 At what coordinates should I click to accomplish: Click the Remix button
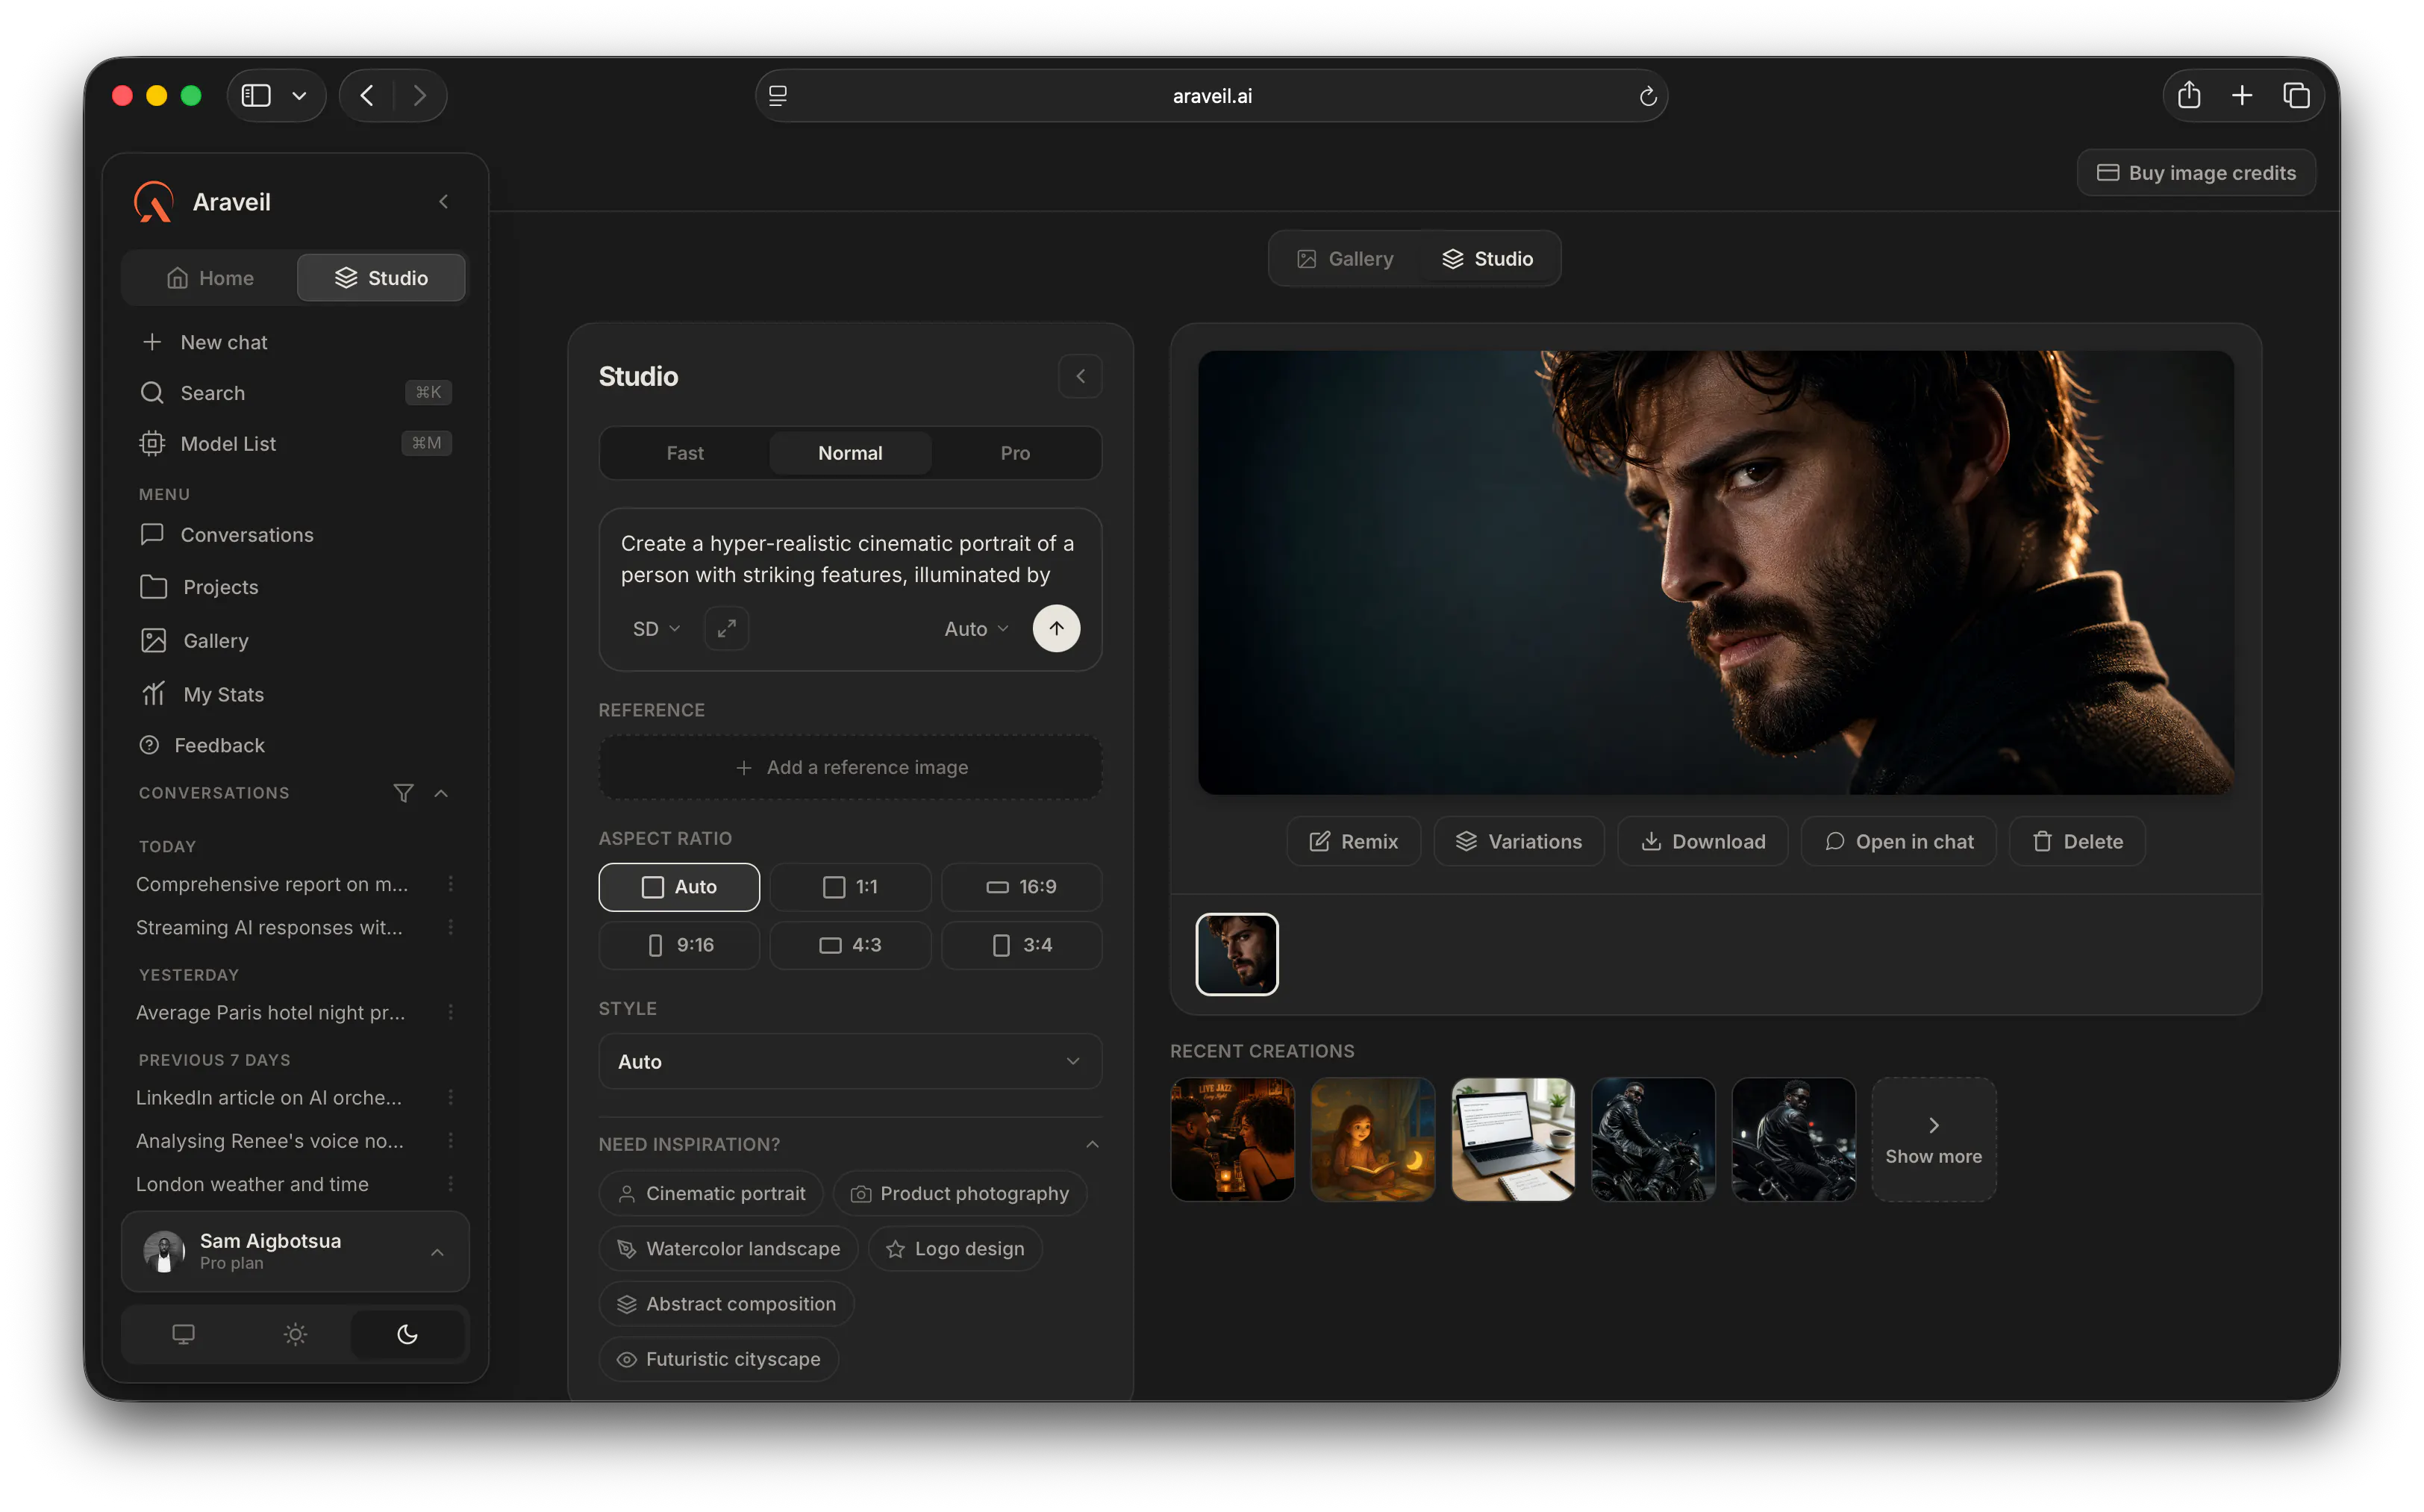[1354, 842]
